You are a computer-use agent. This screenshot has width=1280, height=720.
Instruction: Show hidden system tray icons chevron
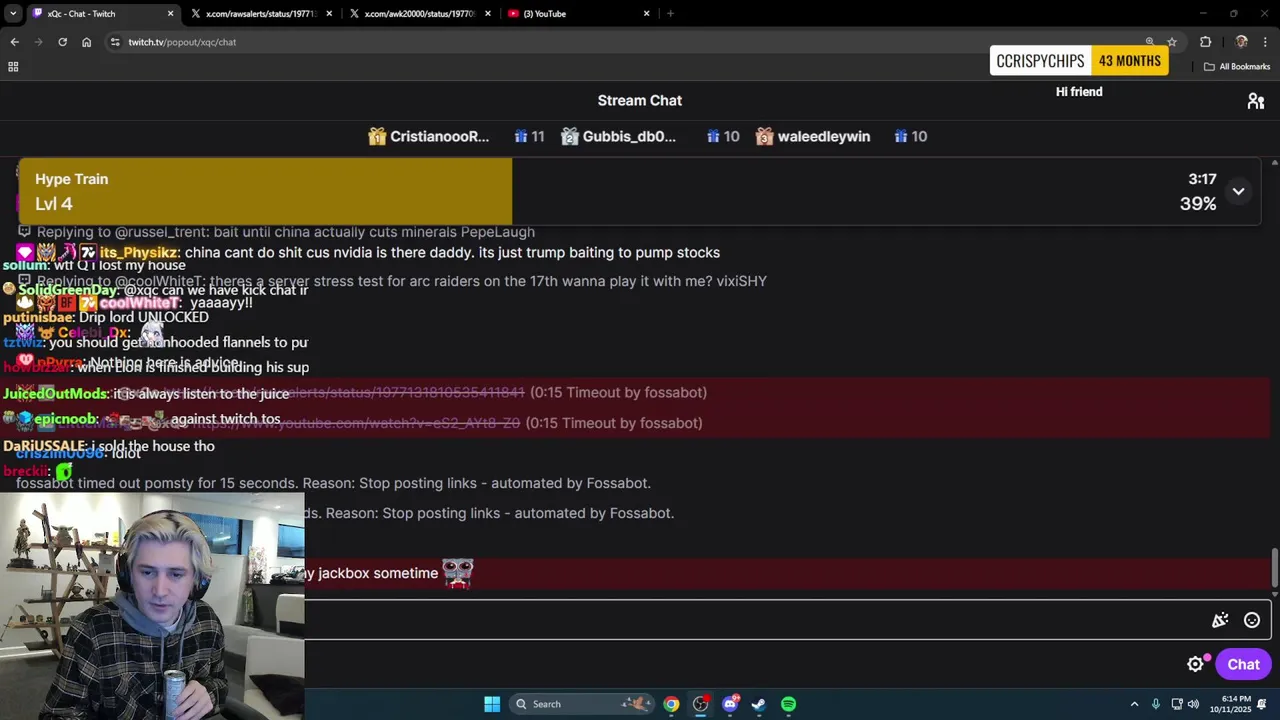coord(1134,704)
